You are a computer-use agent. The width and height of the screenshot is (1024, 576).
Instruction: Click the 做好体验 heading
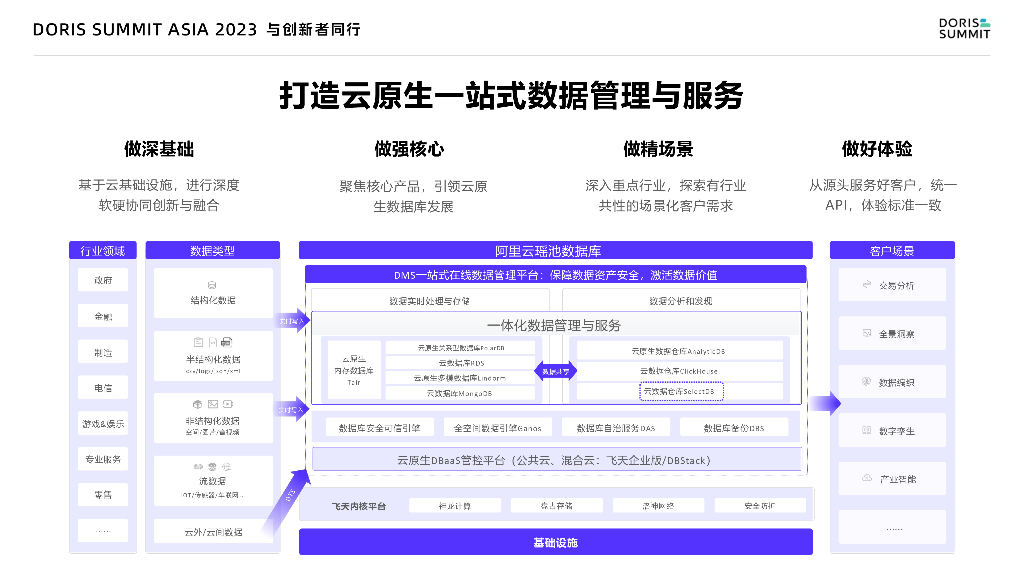(x=877, y=149)
